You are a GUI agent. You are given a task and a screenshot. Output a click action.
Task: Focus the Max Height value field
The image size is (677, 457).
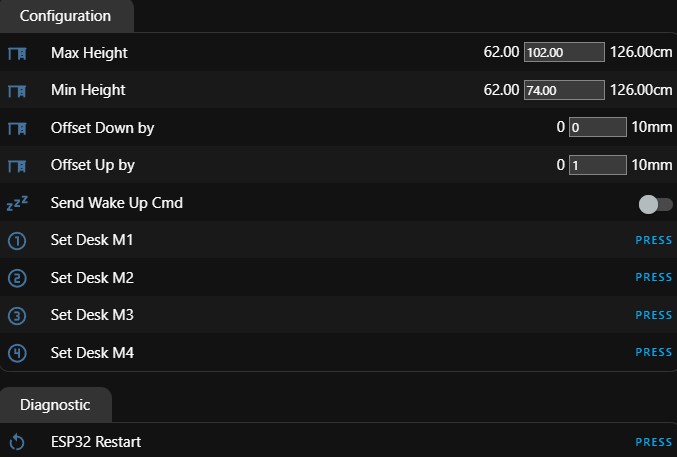tap(564, 52)
